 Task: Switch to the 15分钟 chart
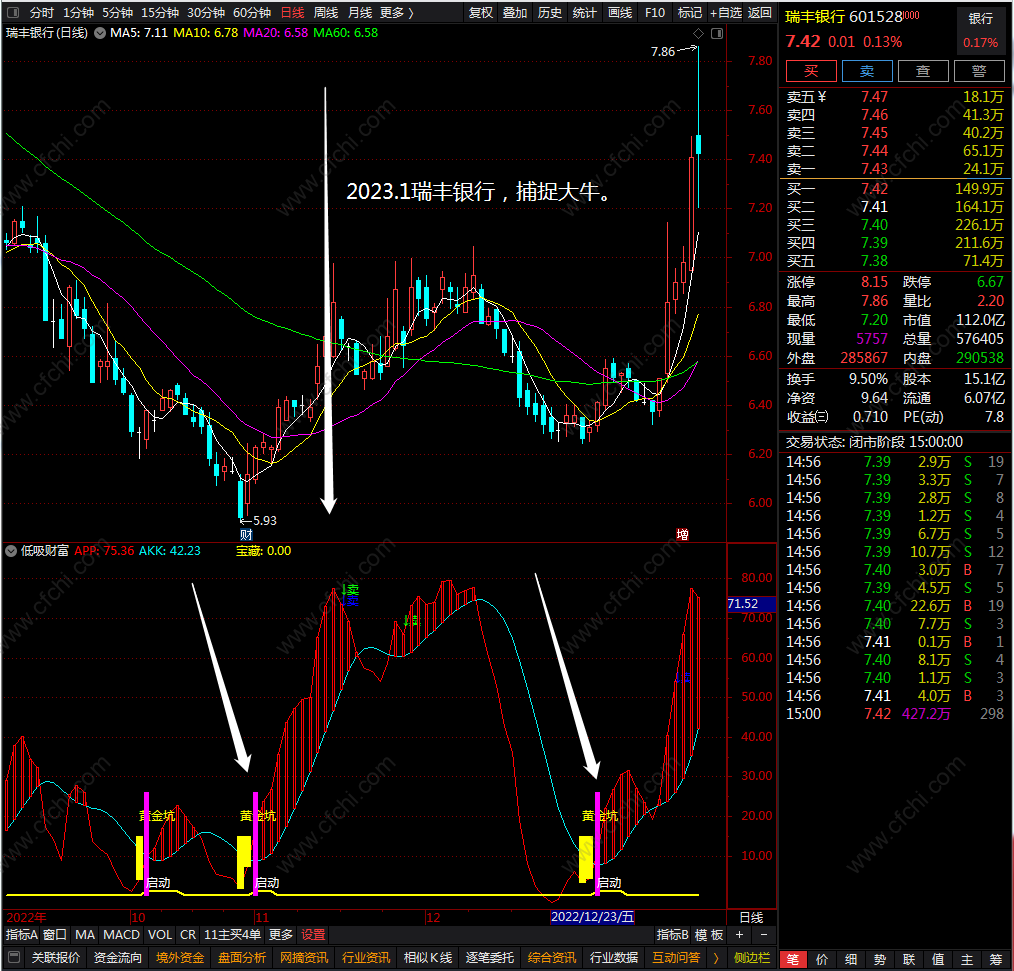pyautogui.click(x=160, y=12)
